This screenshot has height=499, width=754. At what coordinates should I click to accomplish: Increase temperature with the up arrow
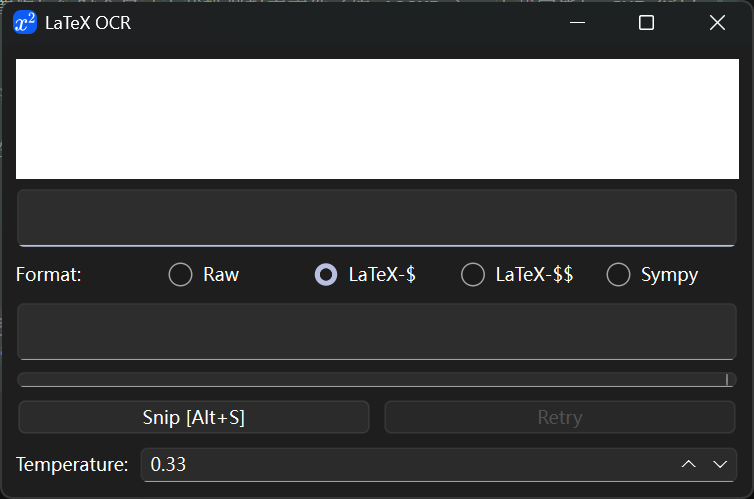point(689,464)
